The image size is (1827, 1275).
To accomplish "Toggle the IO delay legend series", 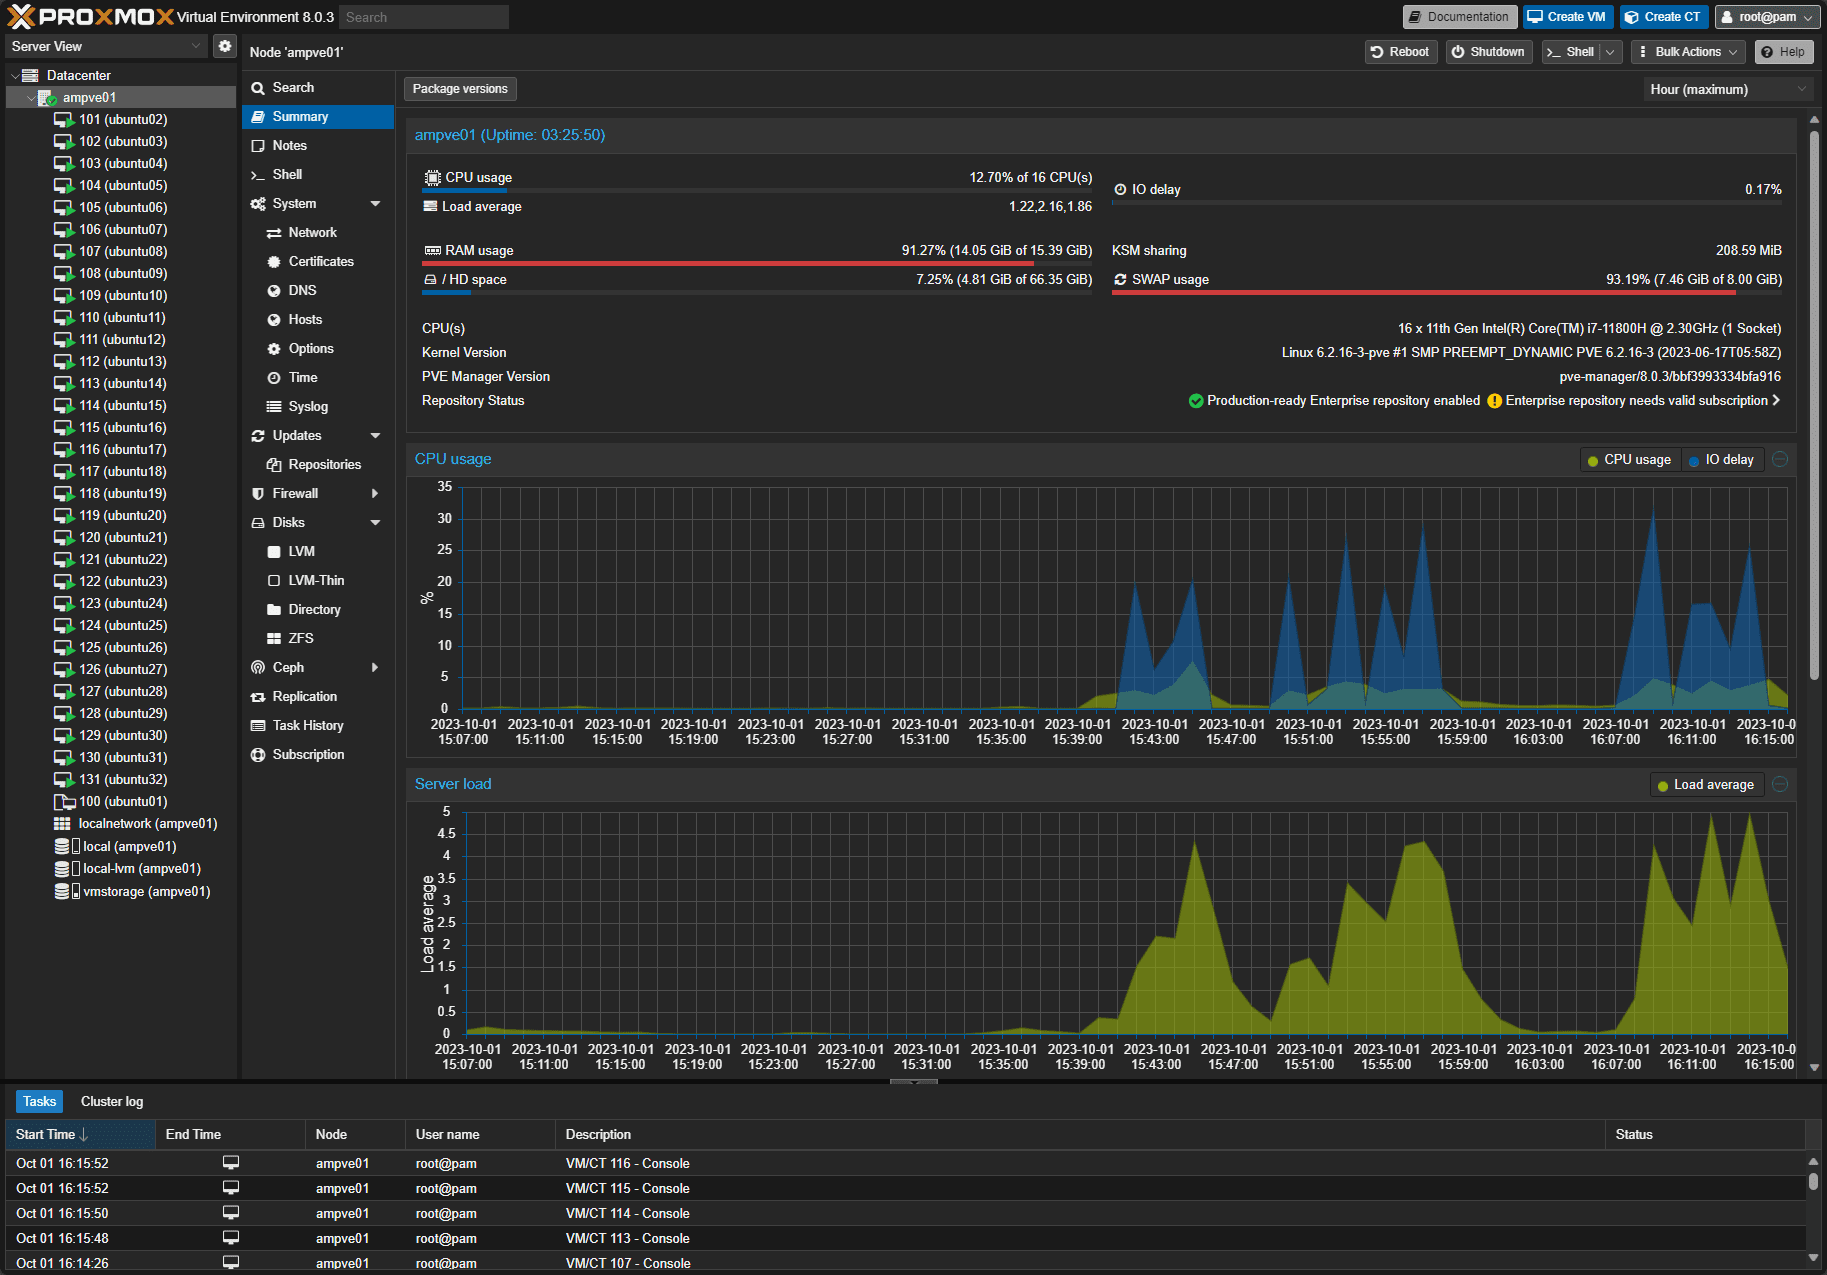I will click(1721, 460).
